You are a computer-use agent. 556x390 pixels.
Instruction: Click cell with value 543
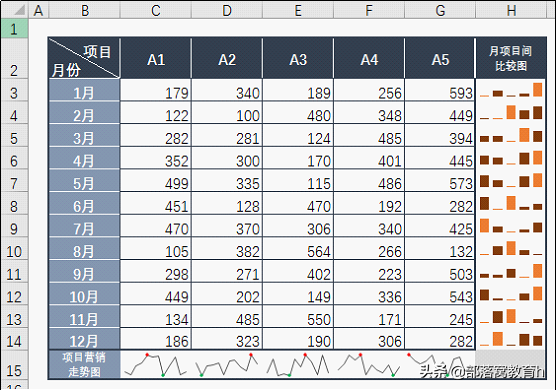pyautogui.click(x=440, y=294)
